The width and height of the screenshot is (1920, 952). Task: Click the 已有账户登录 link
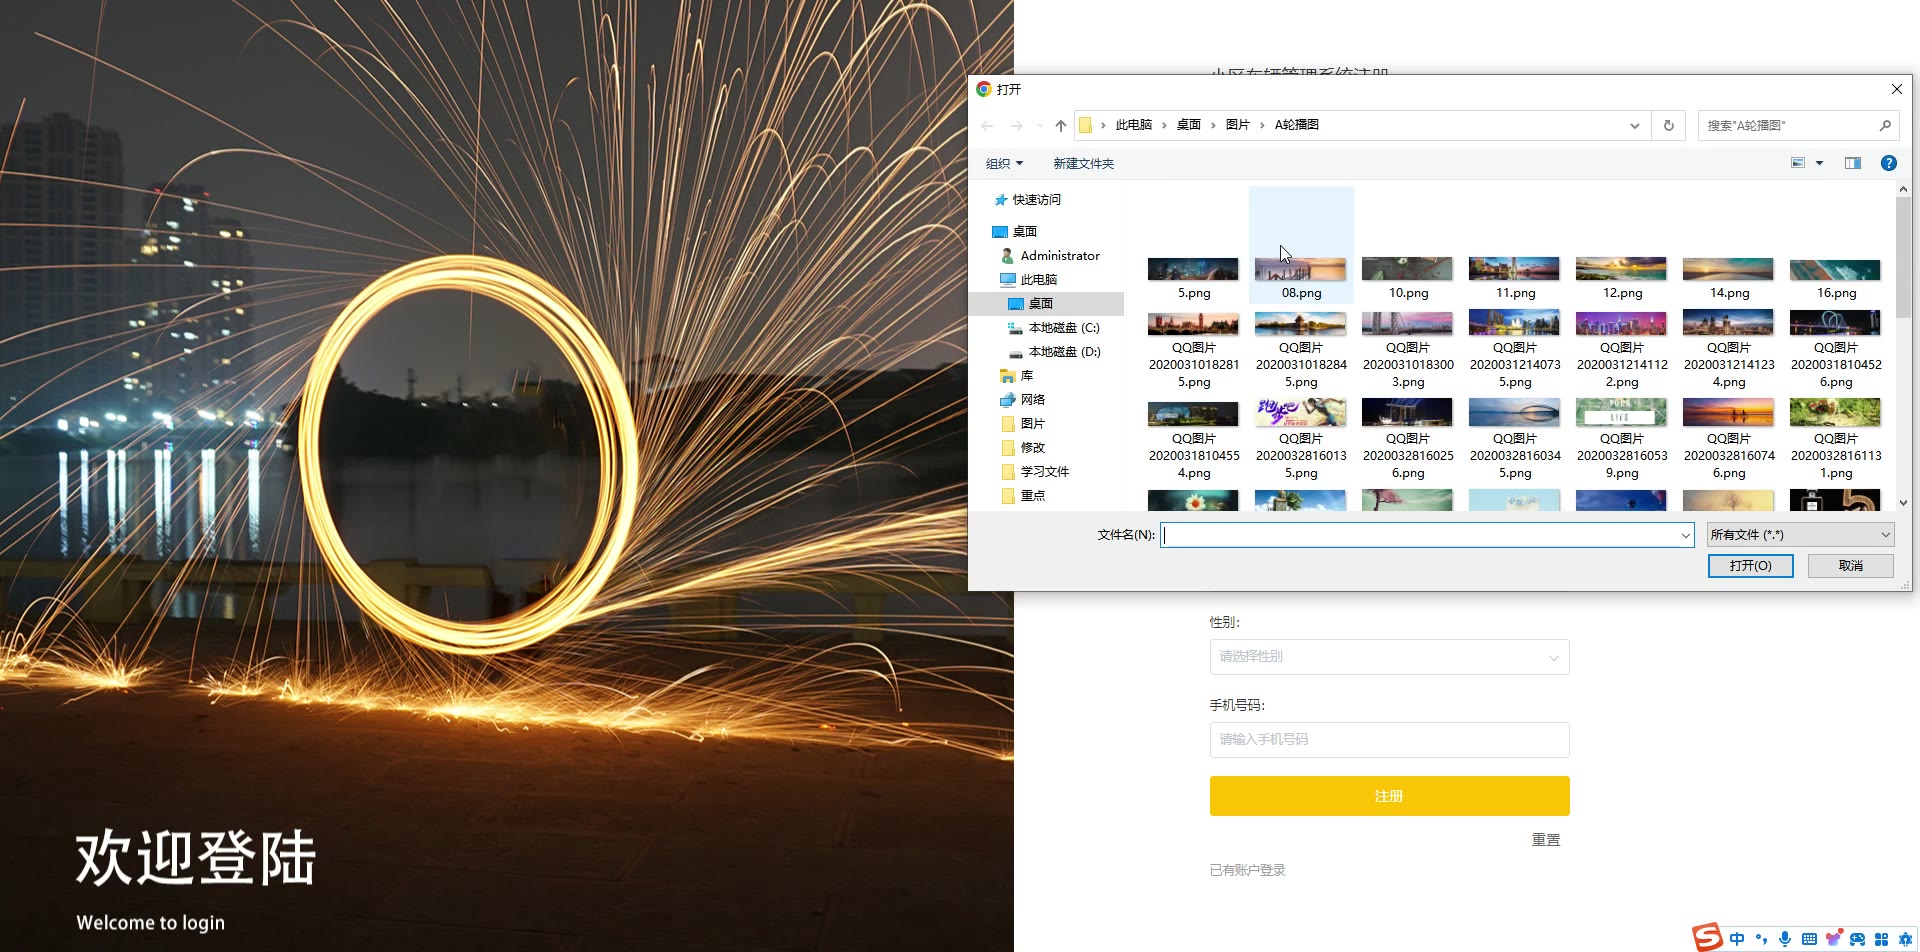click(x=1247, y=870)
